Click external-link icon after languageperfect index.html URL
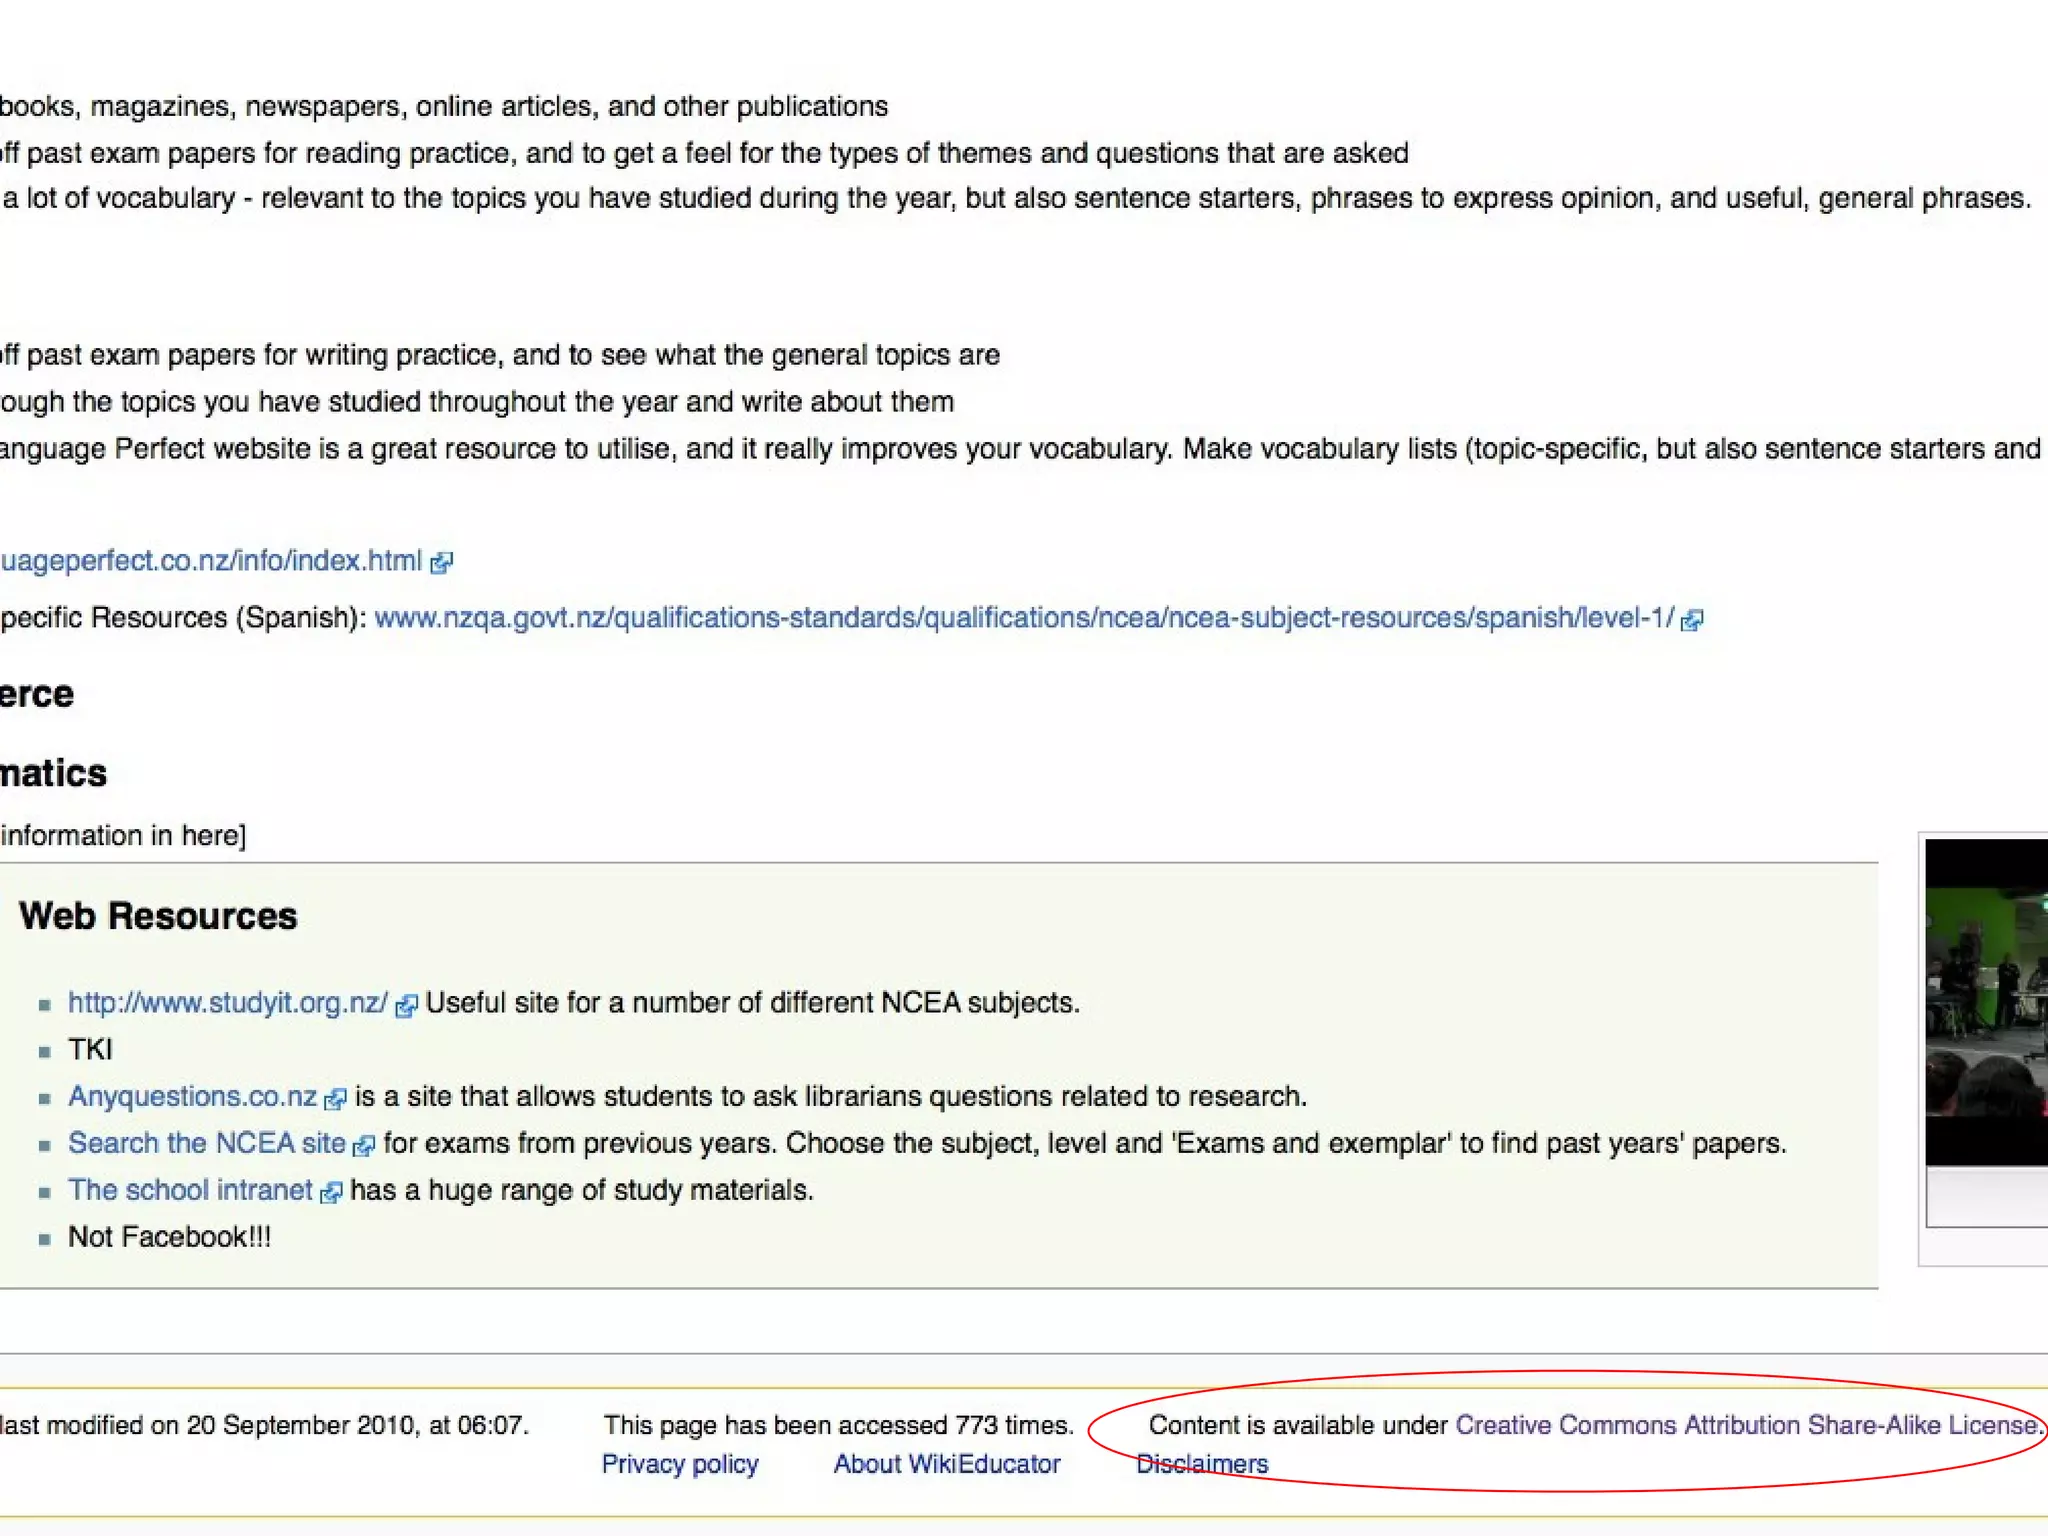 [441, 563]
